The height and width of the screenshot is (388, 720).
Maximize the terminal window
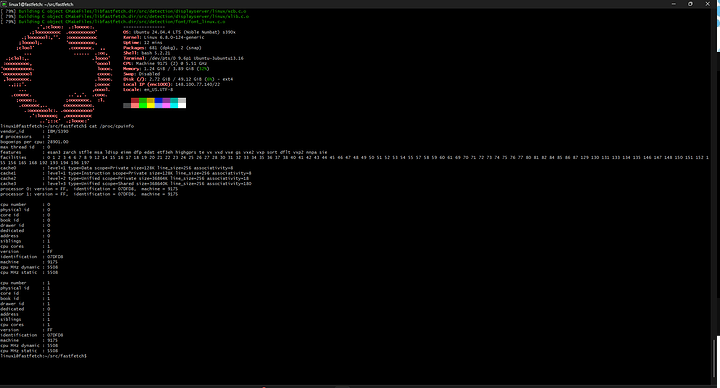click(x=690, y=4)
